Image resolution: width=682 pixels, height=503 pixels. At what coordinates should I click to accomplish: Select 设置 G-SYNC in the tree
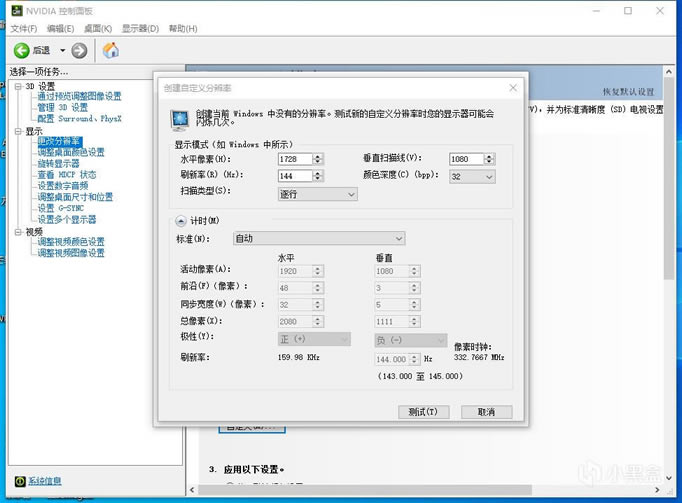point(60,208)
